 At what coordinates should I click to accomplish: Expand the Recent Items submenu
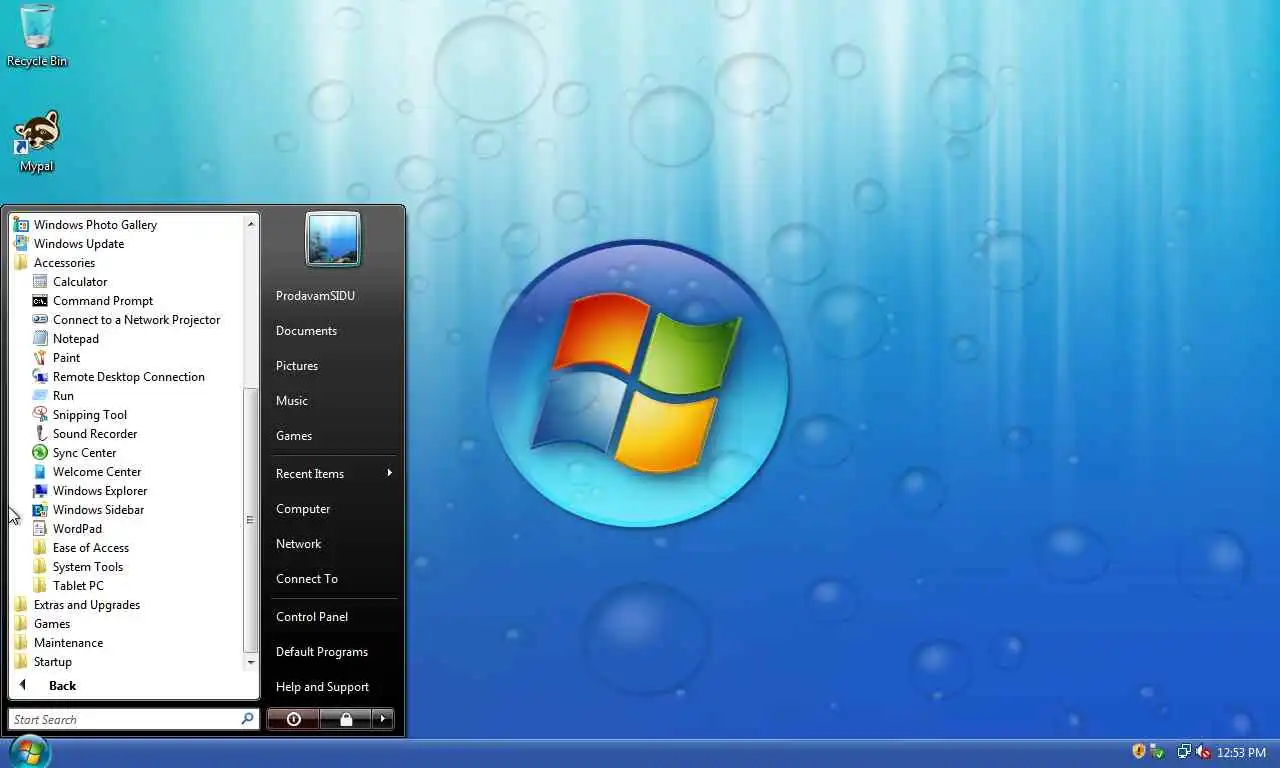[333, 474]
